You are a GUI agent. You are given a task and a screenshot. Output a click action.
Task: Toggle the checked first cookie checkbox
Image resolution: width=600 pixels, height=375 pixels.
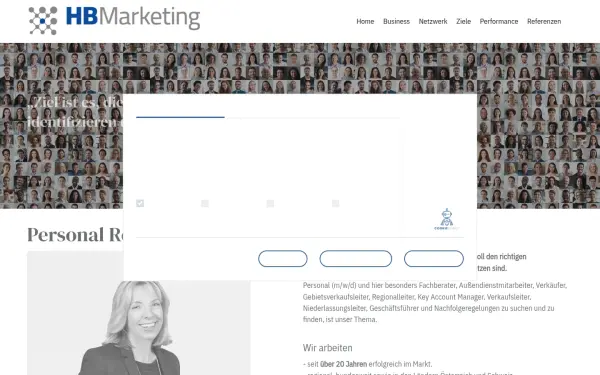140,203
